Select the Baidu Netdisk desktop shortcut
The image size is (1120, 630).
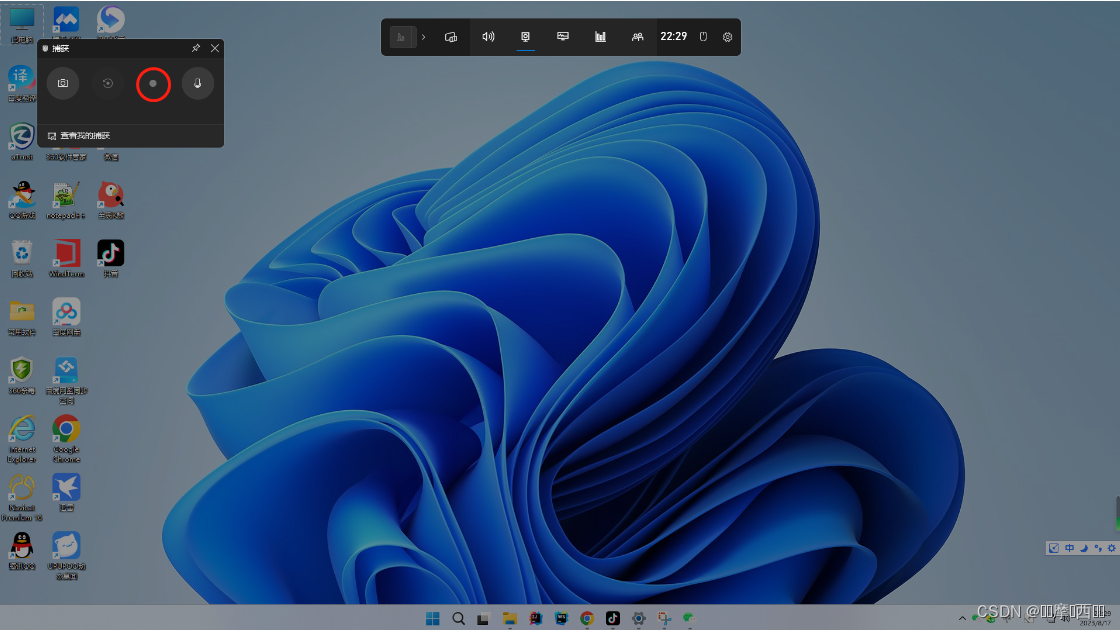pyautogui.click(x=66, y=317)
